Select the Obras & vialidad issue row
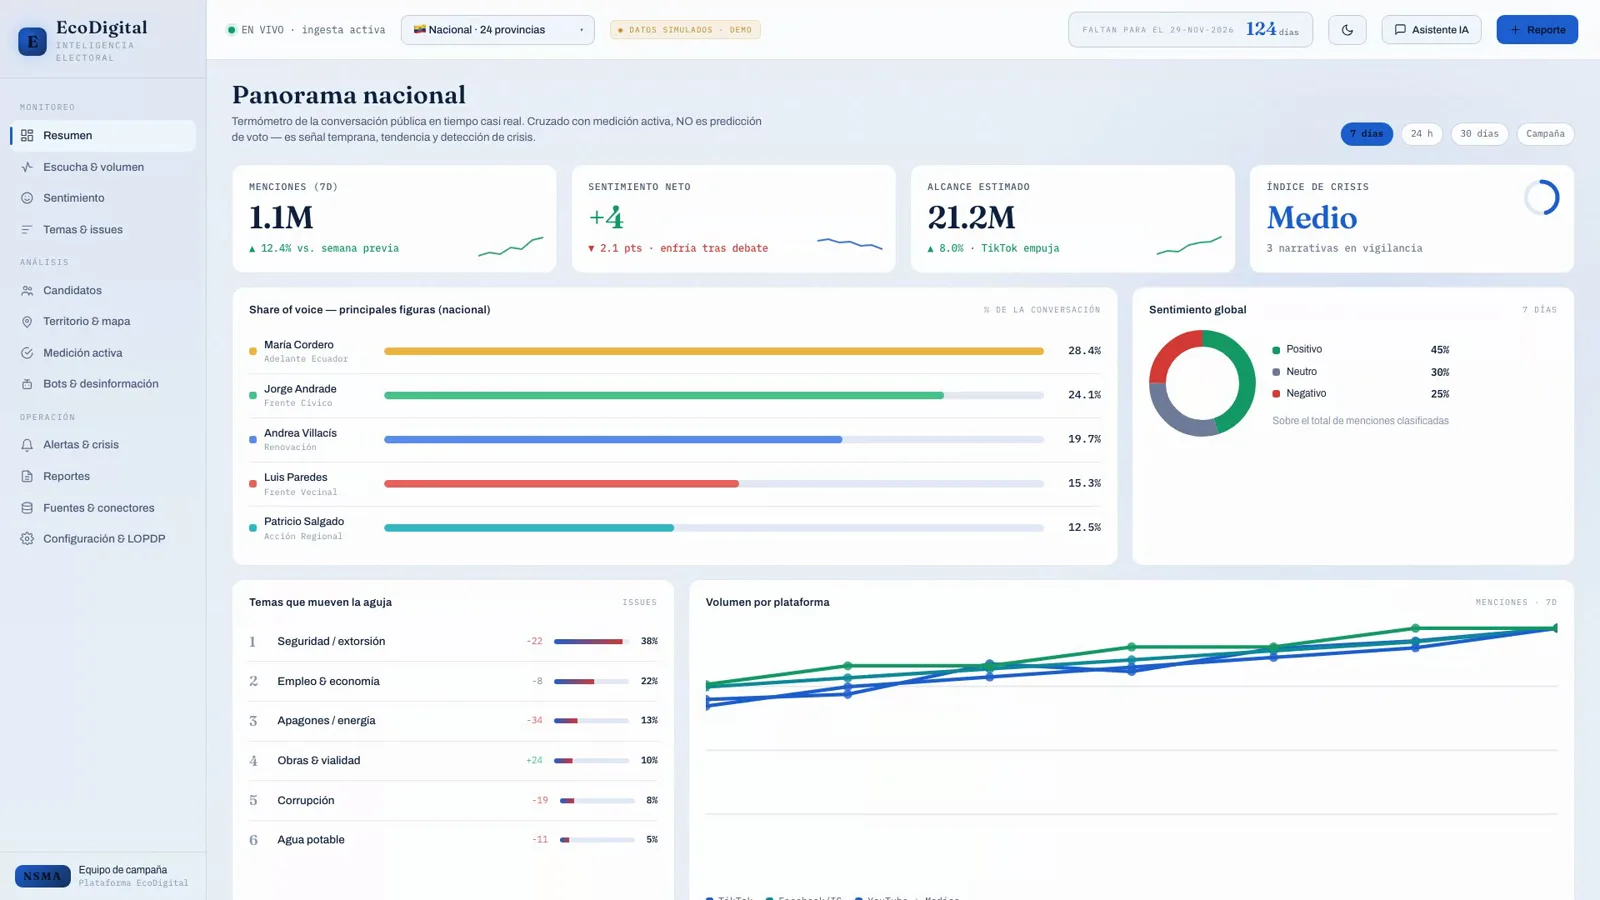Viewport: 1600px width, 900px height. (453, 761)
